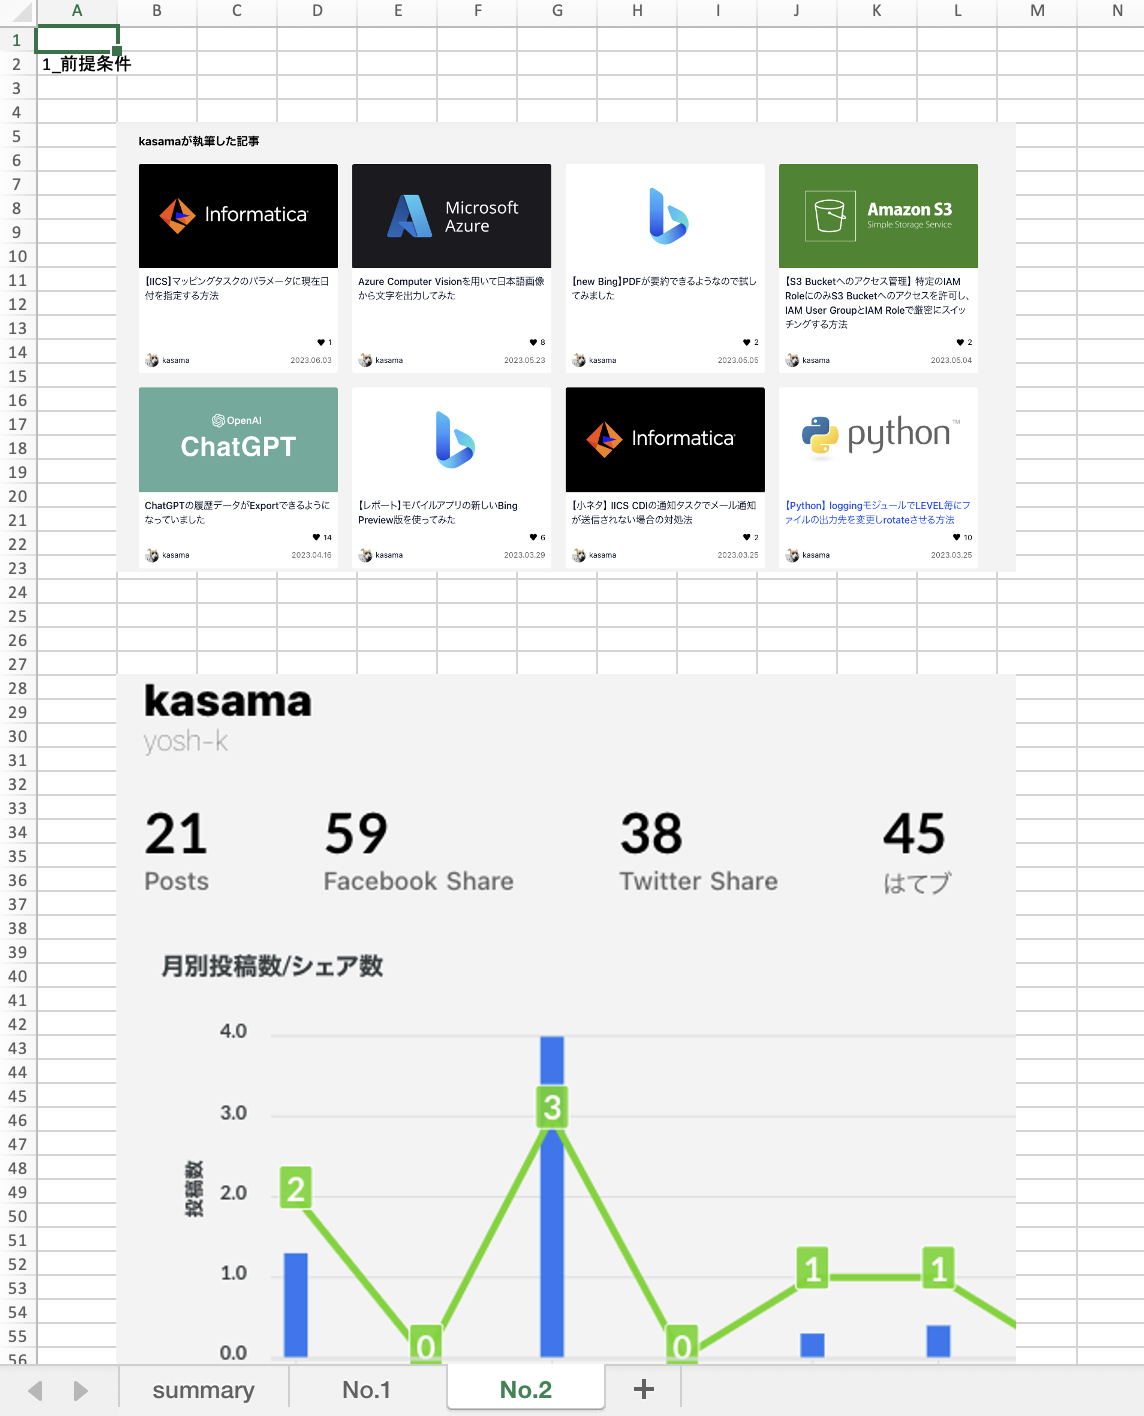Image resolution: width=1144 pixels, height=1416 pixels.
Task: Select column D header
Action: (317, 11)
